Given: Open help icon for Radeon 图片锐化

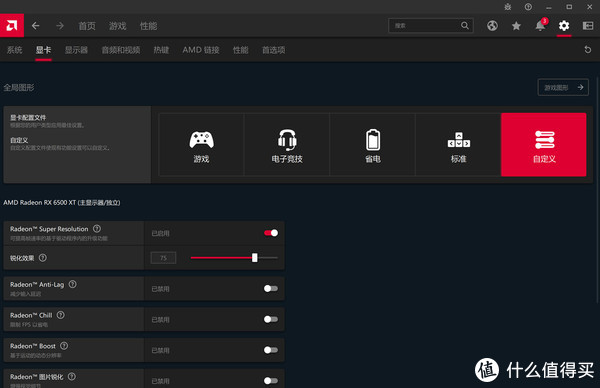Looking at the screenshot, I should click(x=72, y=377).
